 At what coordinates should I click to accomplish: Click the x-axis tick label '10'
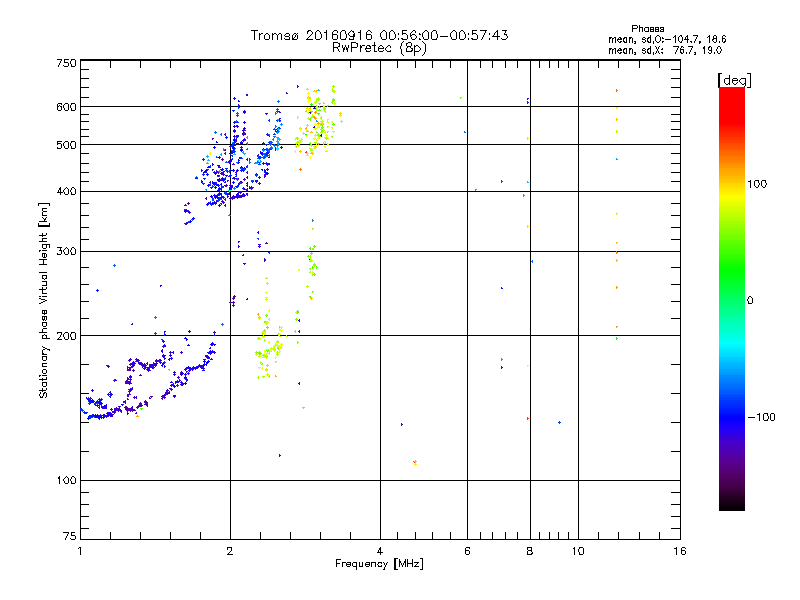(578, 551)
